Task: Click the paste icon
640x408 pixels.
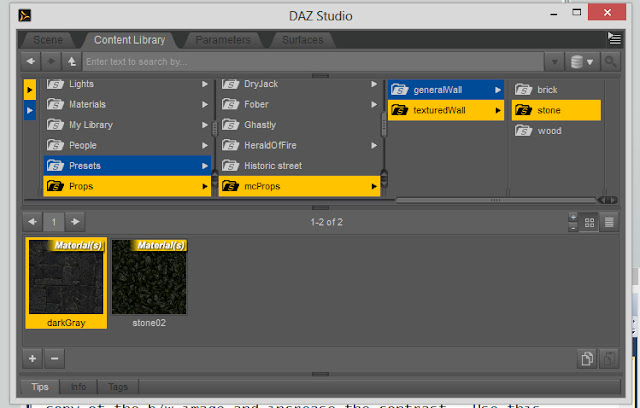Action: click(609, 359)
